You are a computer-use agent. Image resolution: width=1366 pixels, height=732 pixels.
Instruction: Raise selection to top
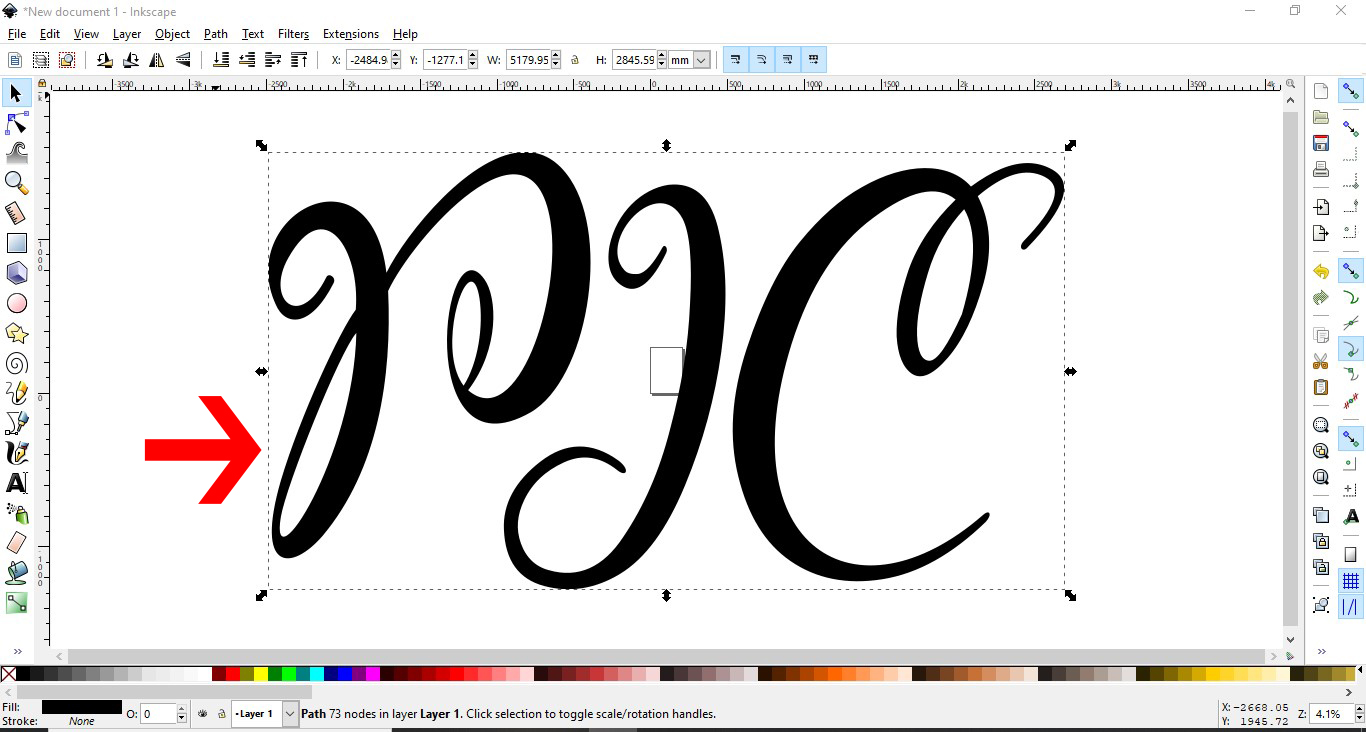point(299,60)
